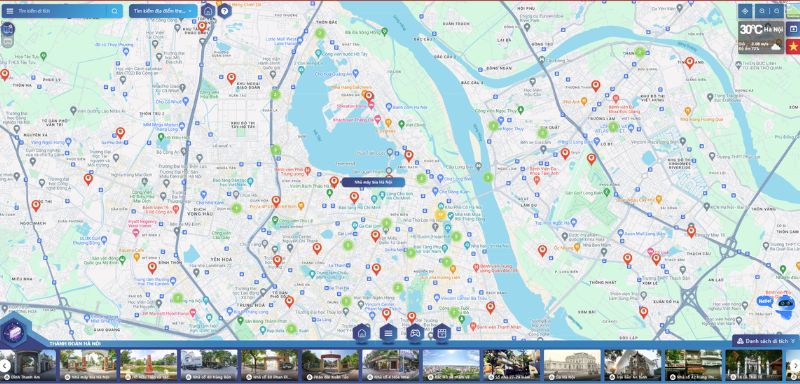Click the Thành Đoàn Hà Nội hexagon logo
800x384 pixels.
pyautogui.click(x=15, y=331)
